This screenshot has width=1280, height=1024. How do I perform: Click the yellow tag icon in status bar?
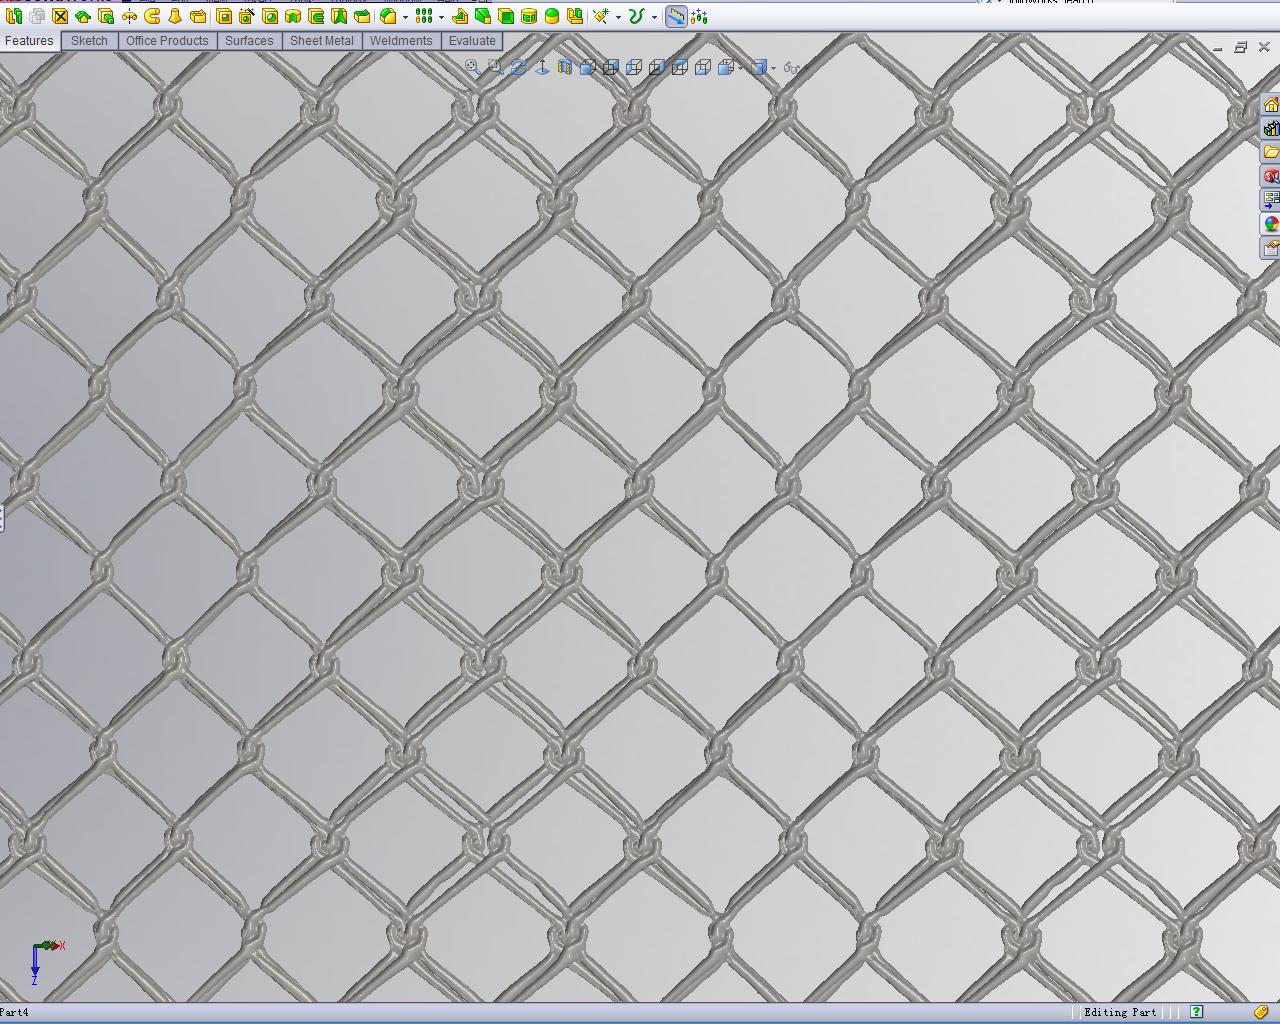pos(1261,1012)
